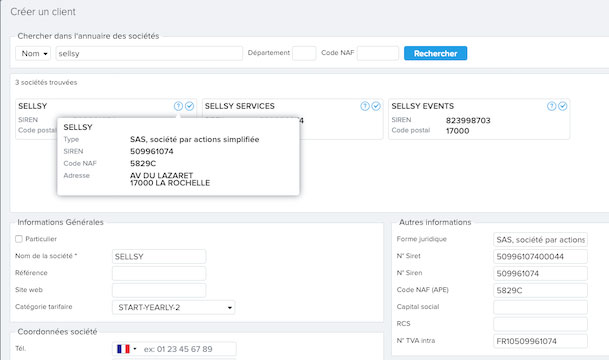Open the Nom search-type dropdown
The image size is (609, 360).
tap(33, 54)
